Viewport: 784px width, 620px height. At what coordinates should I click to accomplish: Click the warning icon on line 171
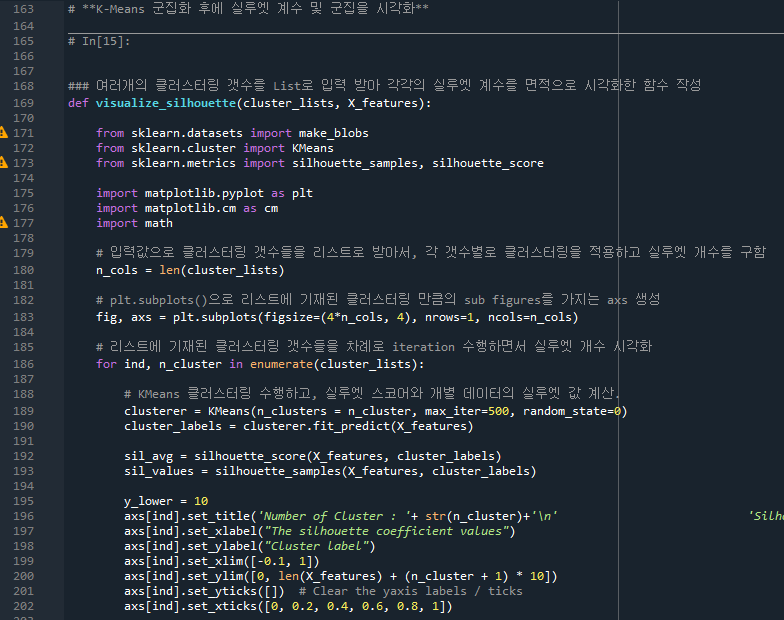tap(4, 133)
